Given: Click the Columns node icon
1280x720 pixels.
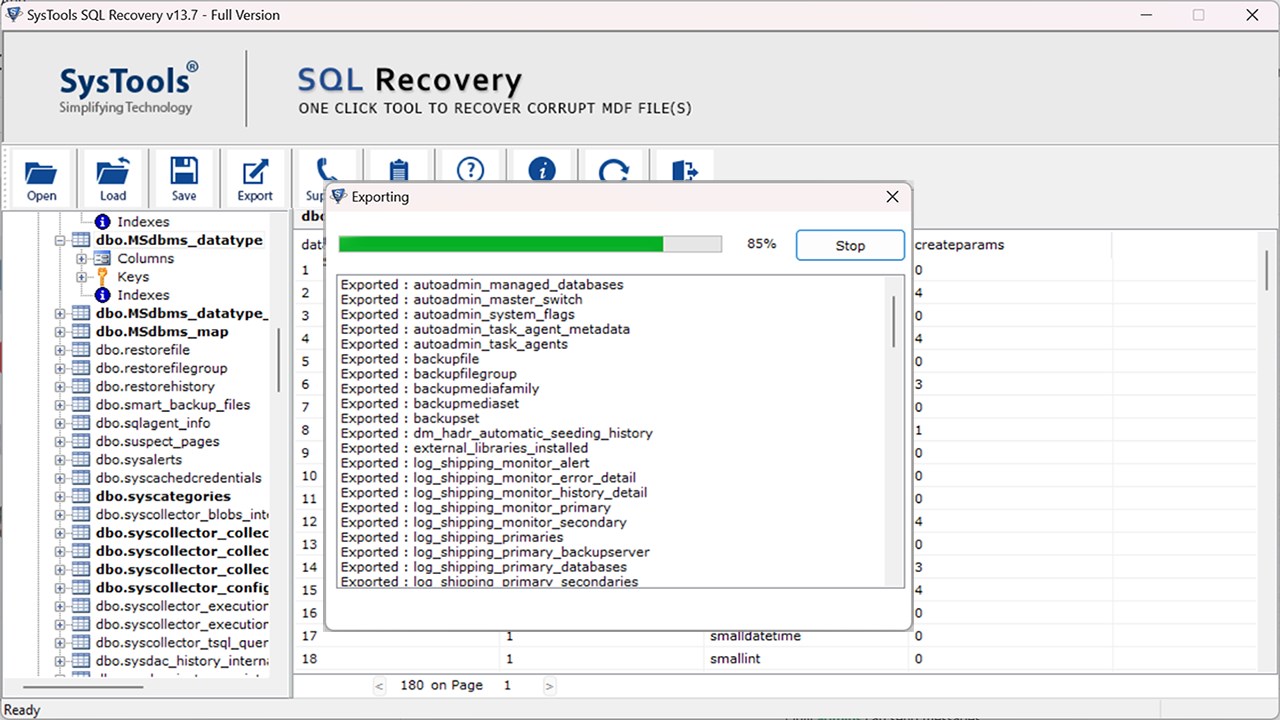Looking at the screenshot, I should 102,258.
